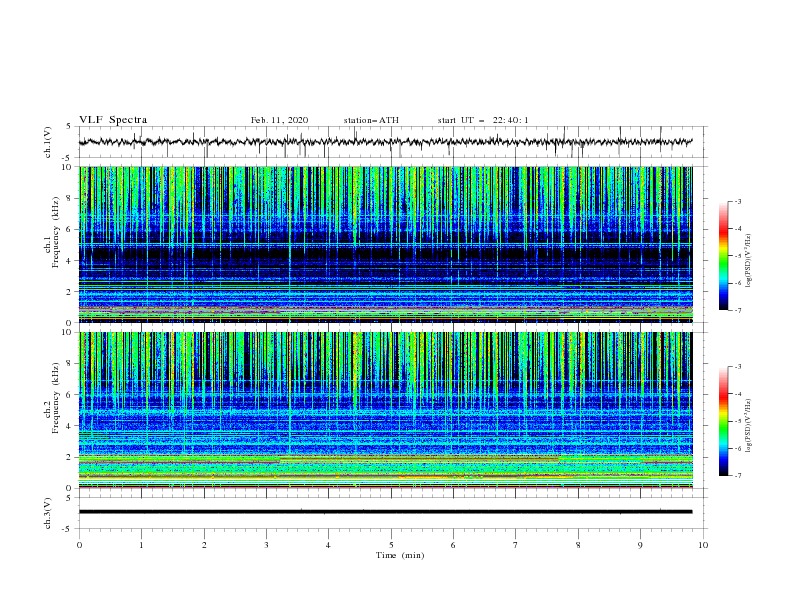Click the ch.1 spectrogram color bar
The width and height of the screenshot is (792, 612).
[x=724, y=256]
